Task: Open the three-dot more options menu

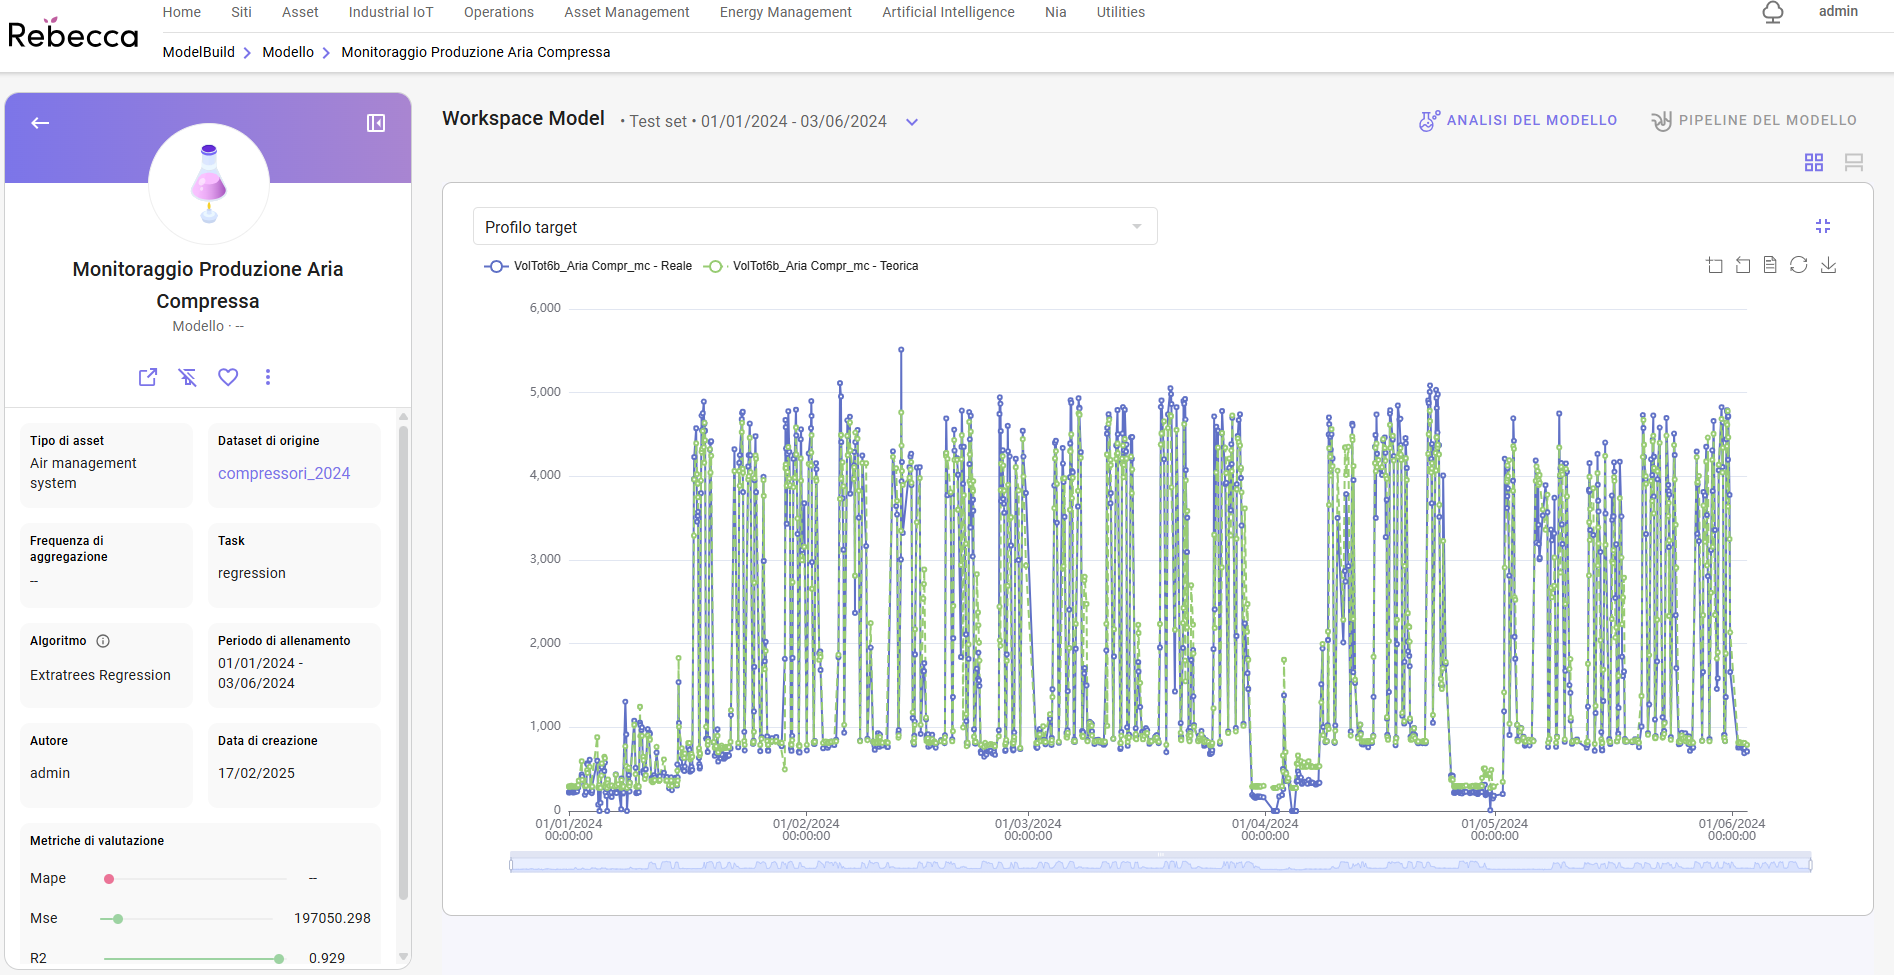Action: 267,377
